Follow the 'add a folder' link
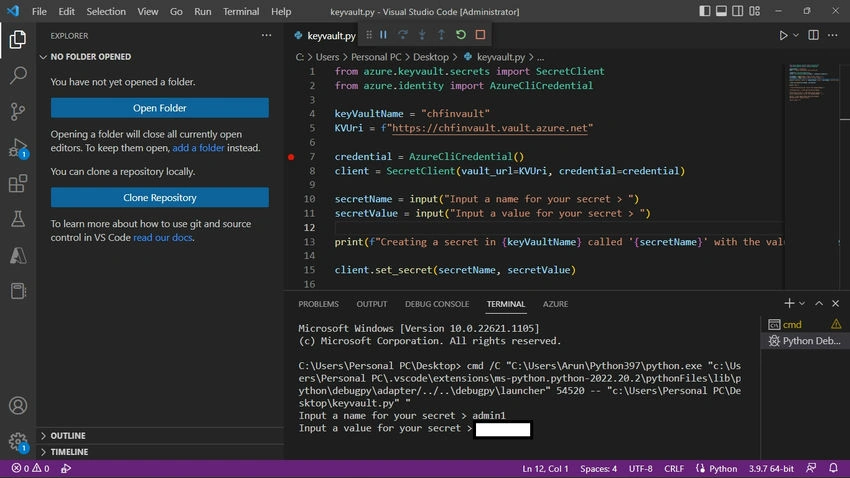The width and height of the screenshot is (850, 478). 198,148
